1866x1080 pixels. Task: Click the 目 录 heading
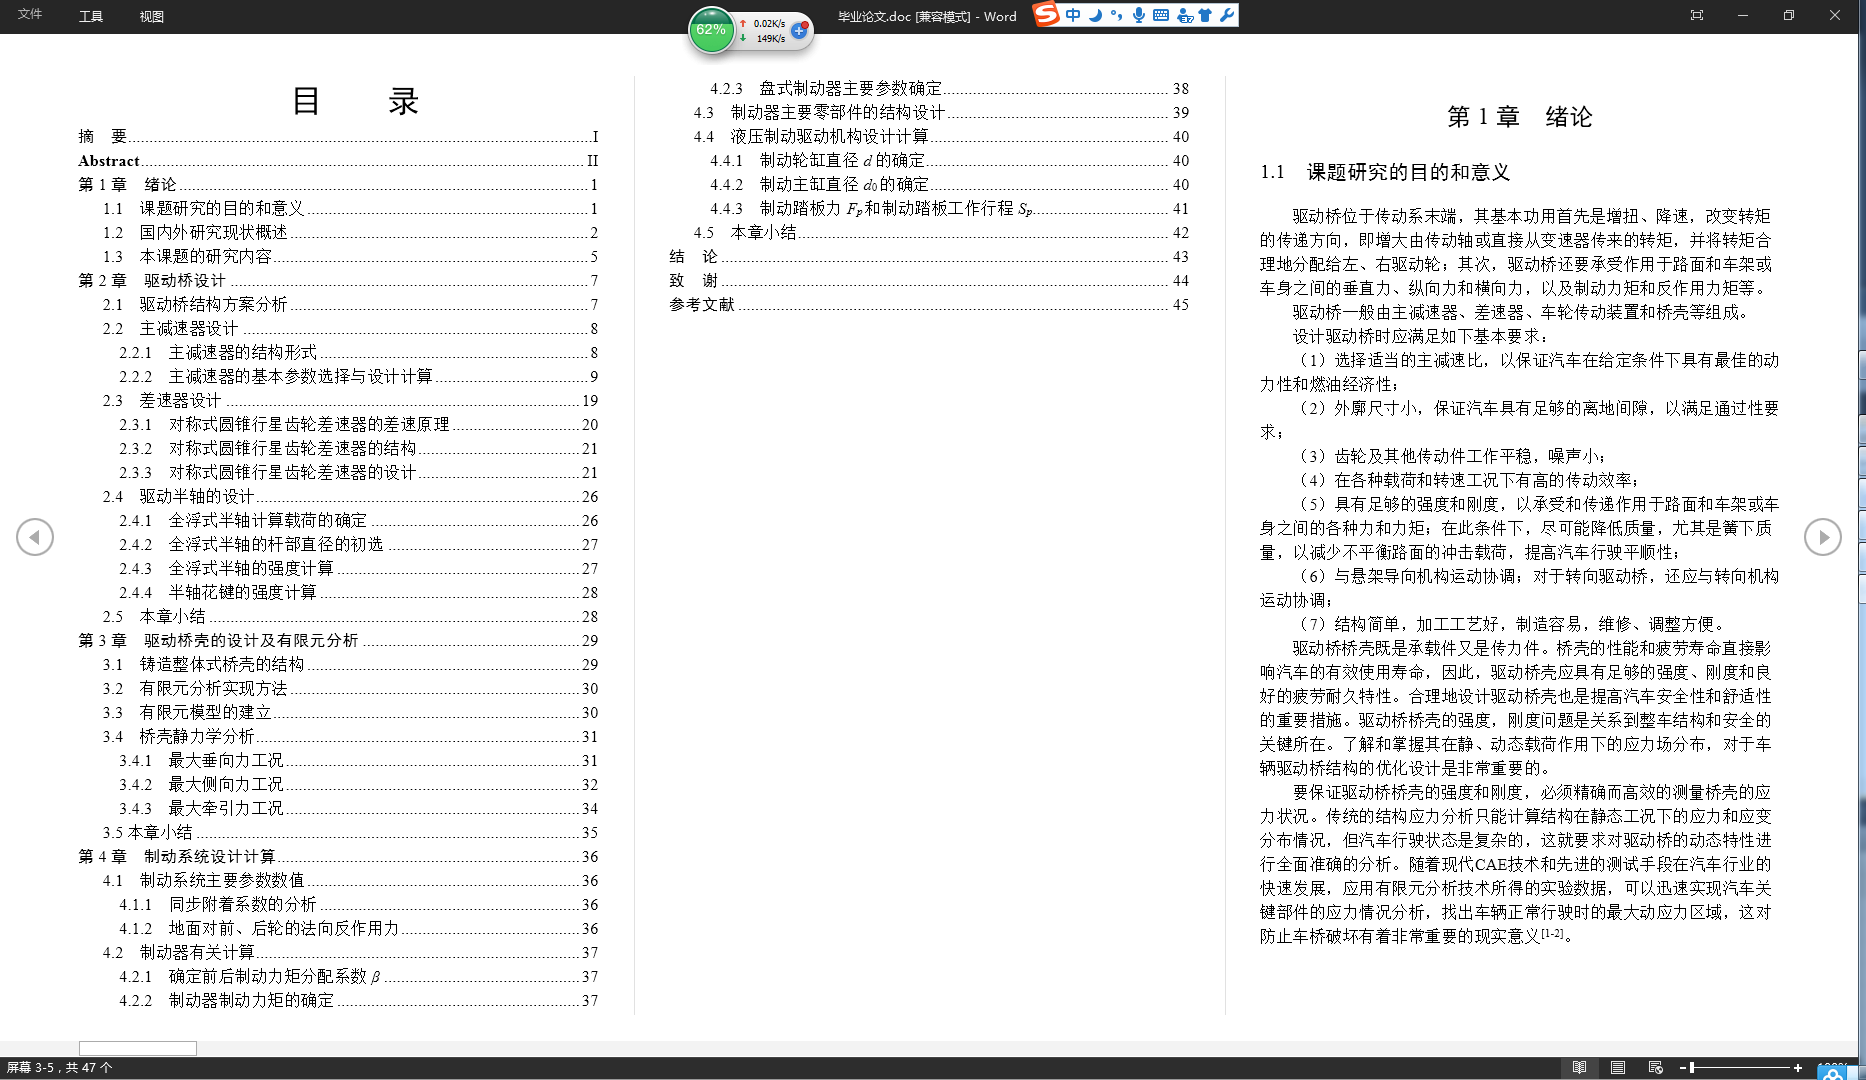(355, 101)
